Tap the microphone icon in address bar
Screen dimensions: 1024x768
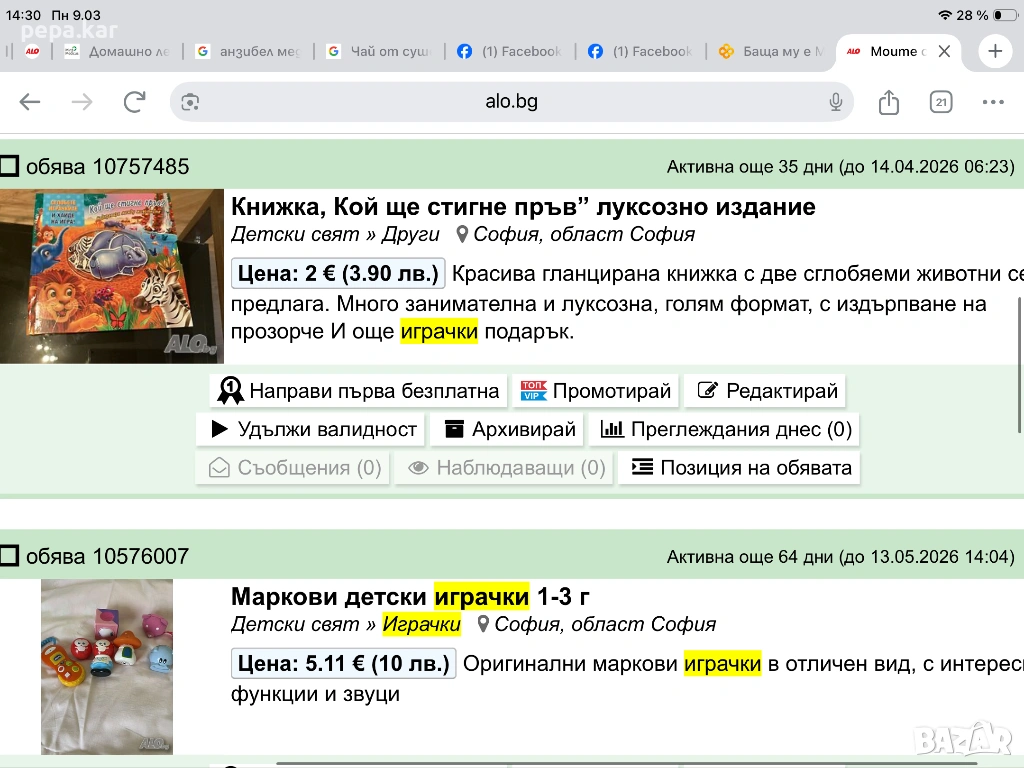tap(836, 102)
